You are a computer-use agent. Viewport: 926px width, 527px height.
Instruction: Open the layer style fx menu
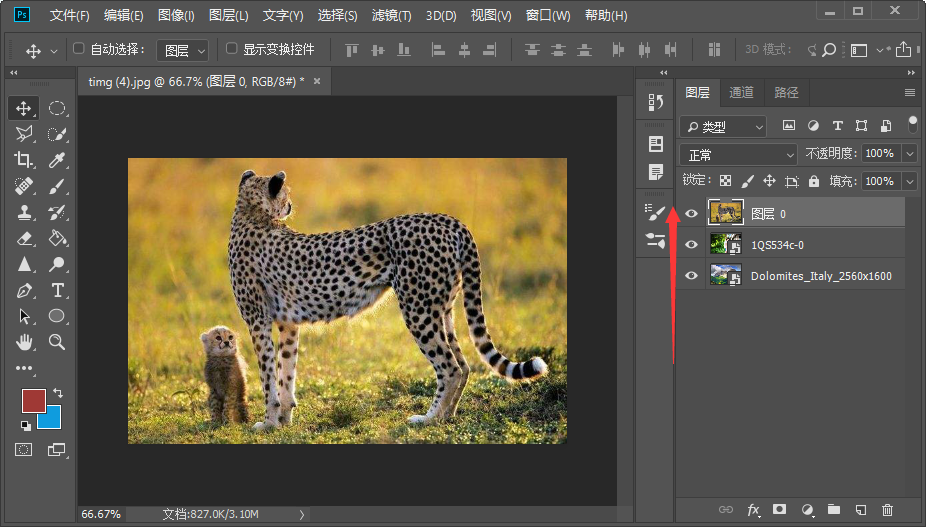(x=754, y=510)
